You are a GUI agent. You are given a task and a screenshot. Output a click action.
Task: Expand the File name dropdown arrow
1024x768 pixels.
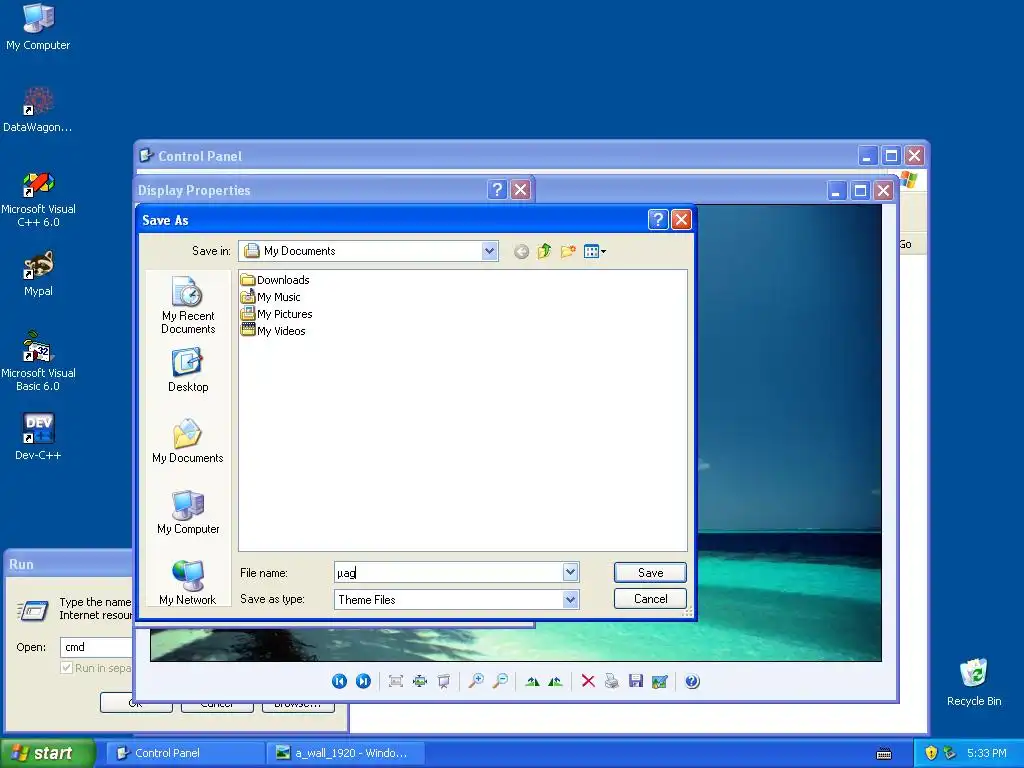click(x=570, y=572)
